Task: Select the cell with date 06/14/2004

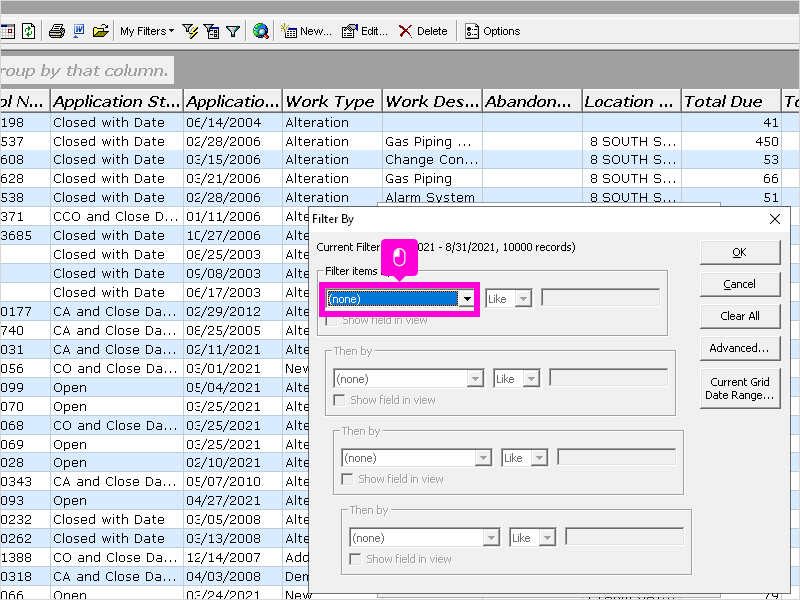Action: pyautogui.click(x=233, y=122)
